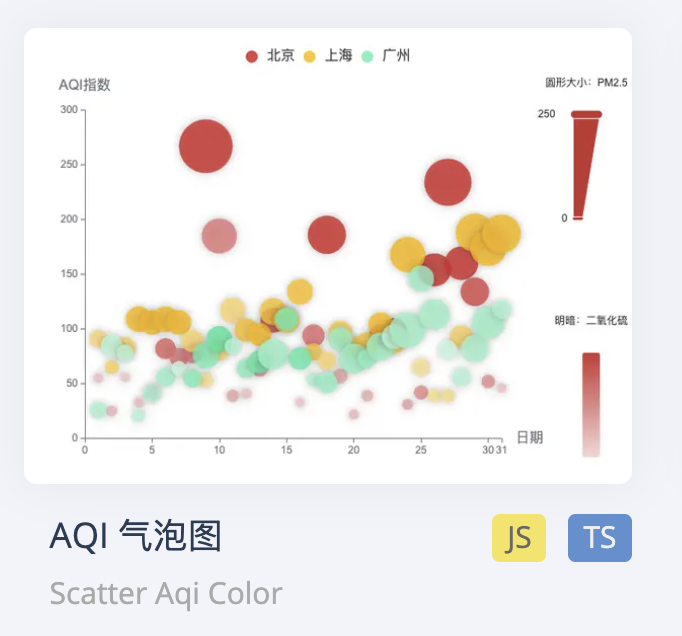The width and height of the screenshot is (682, 636).
Task: Open the AQI 气泡图 title link
Action: (x=135, y=537)
